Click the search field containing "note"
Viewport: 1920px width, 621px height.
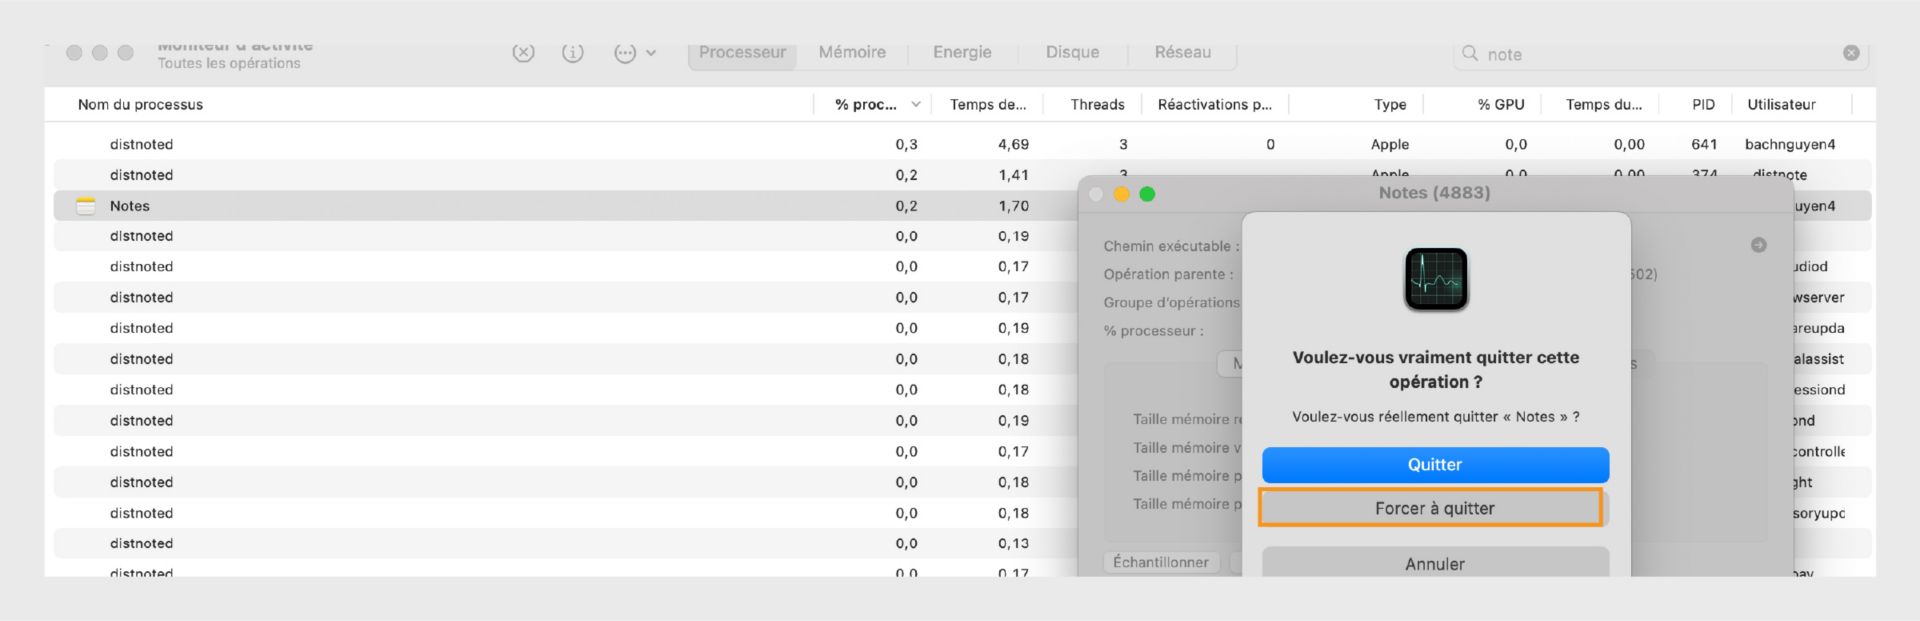tap(1660, 54)
